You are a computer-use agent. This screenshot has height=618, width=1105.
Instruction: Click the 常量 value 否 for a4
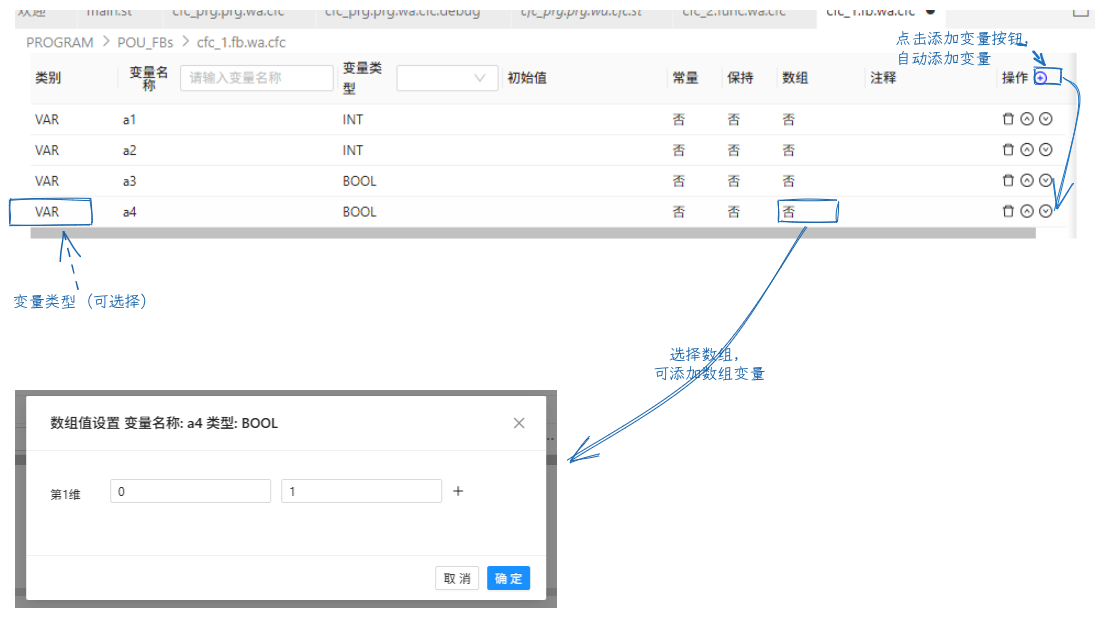tap(679, 211)
